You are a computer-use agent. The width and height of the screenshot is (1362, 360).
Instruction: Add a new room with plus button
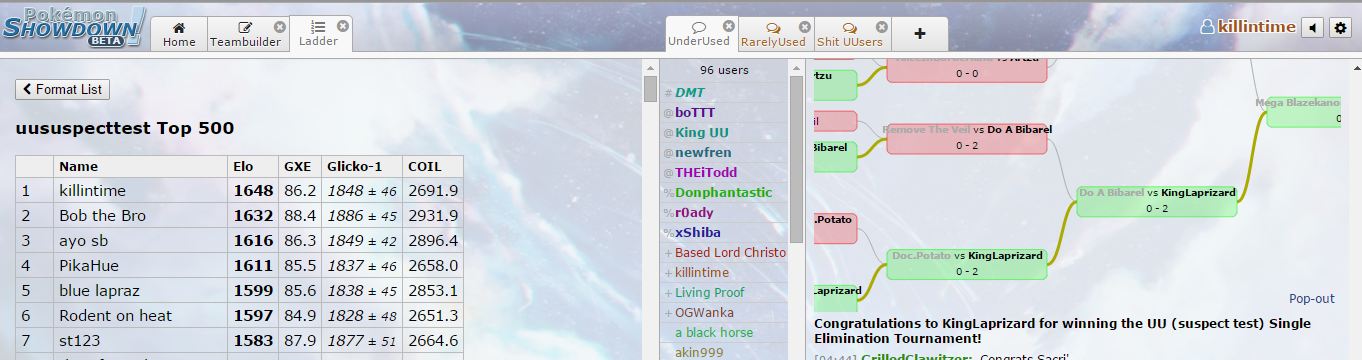pyautogui.click(x=920, y=34)
